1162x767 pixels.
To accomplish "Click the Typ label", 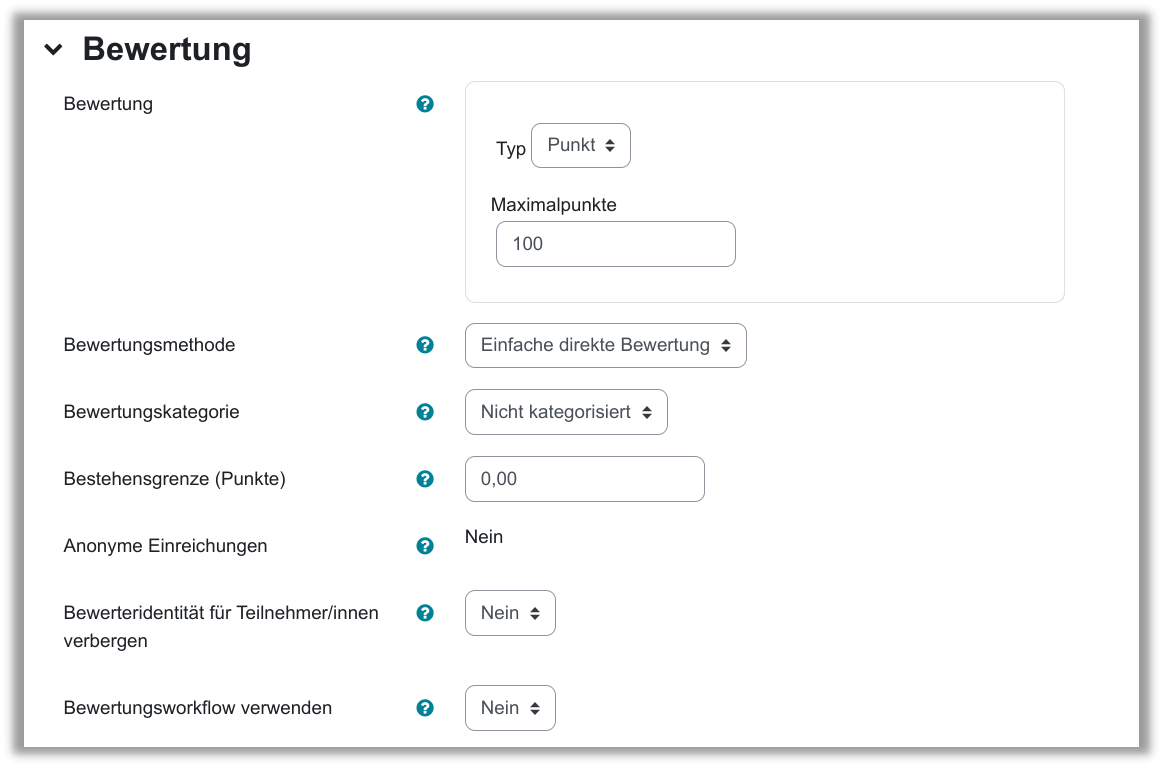I will (x=511, y=149).
